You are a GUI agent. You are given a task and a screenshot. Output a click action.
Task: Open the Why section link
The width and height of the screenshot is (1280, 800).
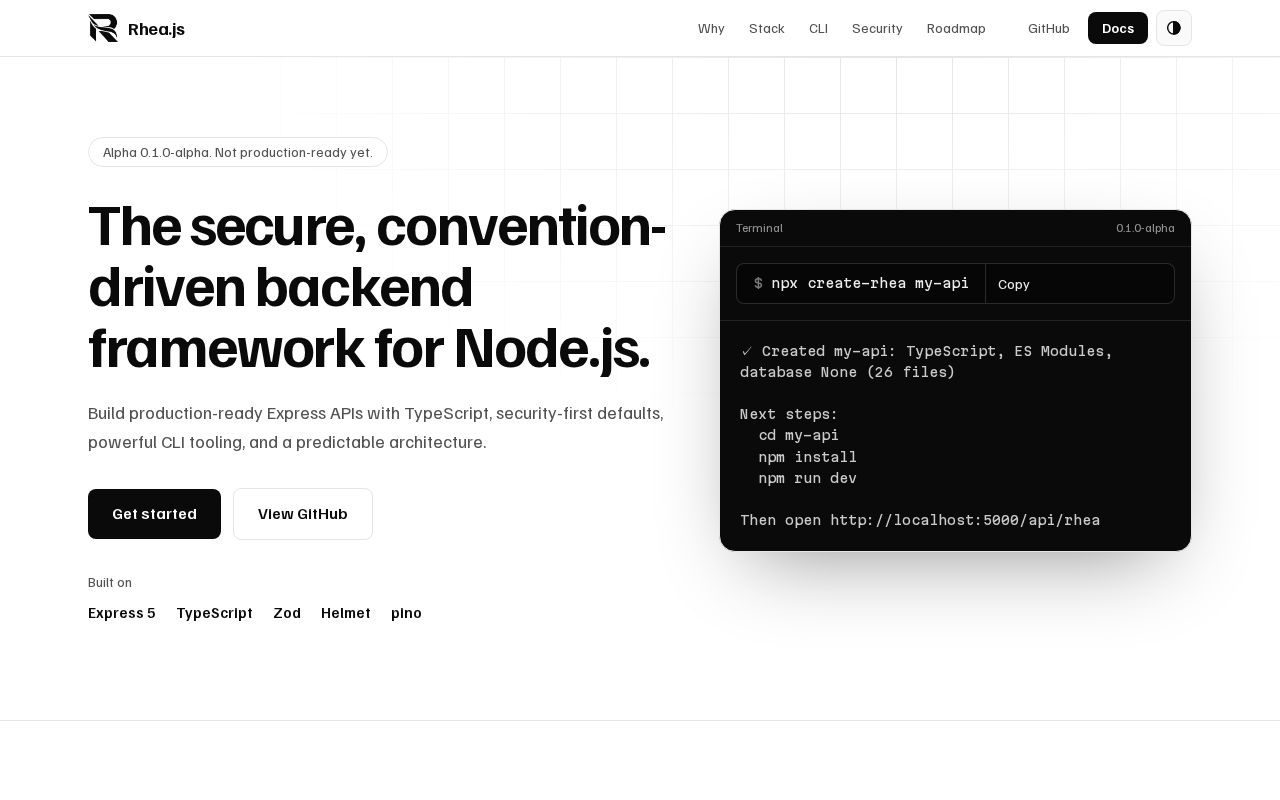coord(711,28)
